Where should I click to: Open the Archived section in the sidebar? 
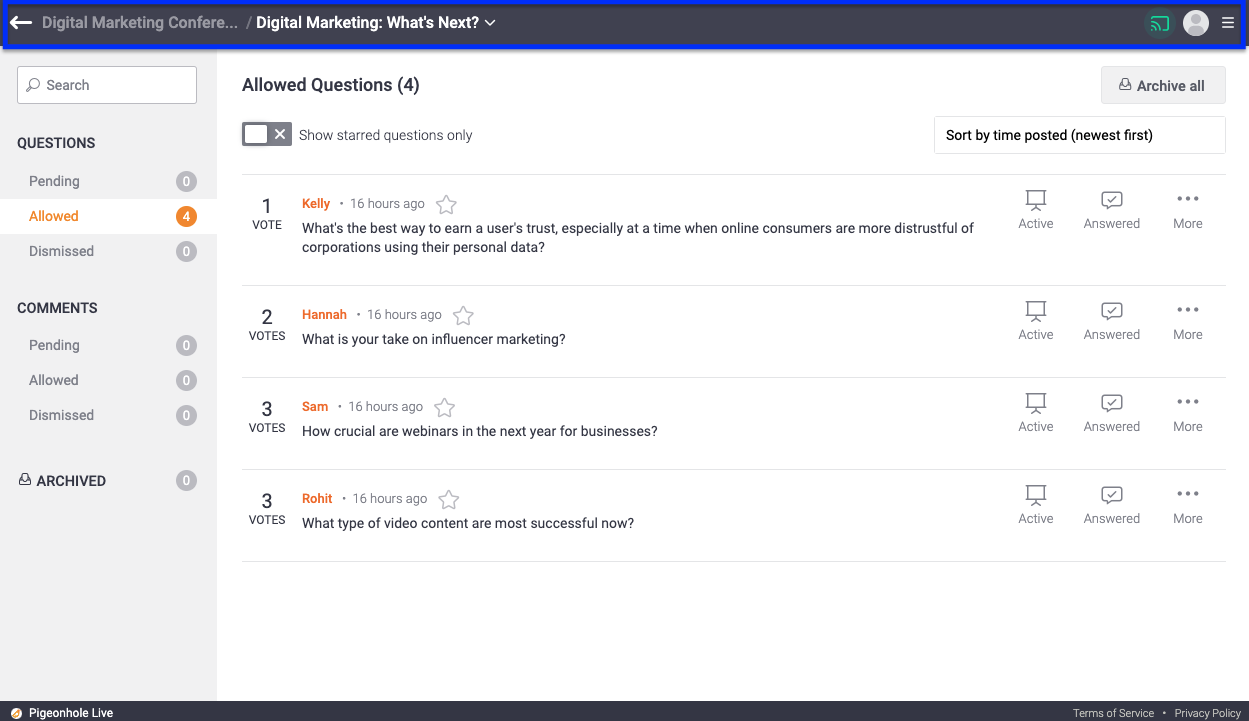(x=70, y=481)
